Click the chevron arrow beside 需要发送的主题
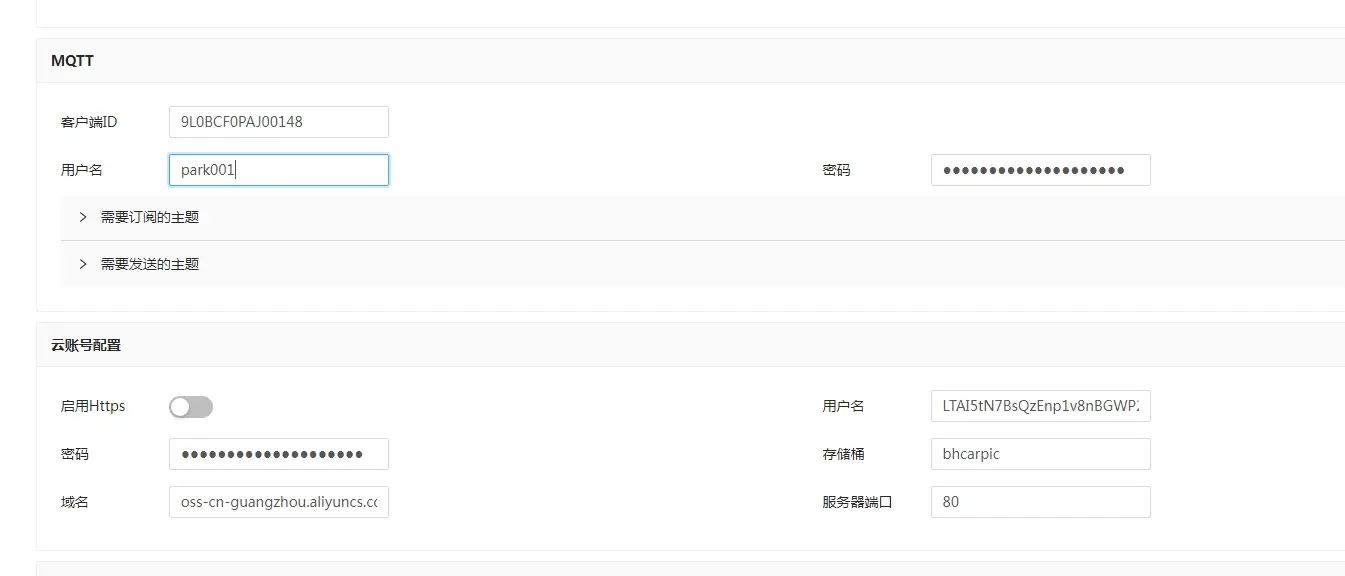1345x576 pixels. tap(83, 264)
